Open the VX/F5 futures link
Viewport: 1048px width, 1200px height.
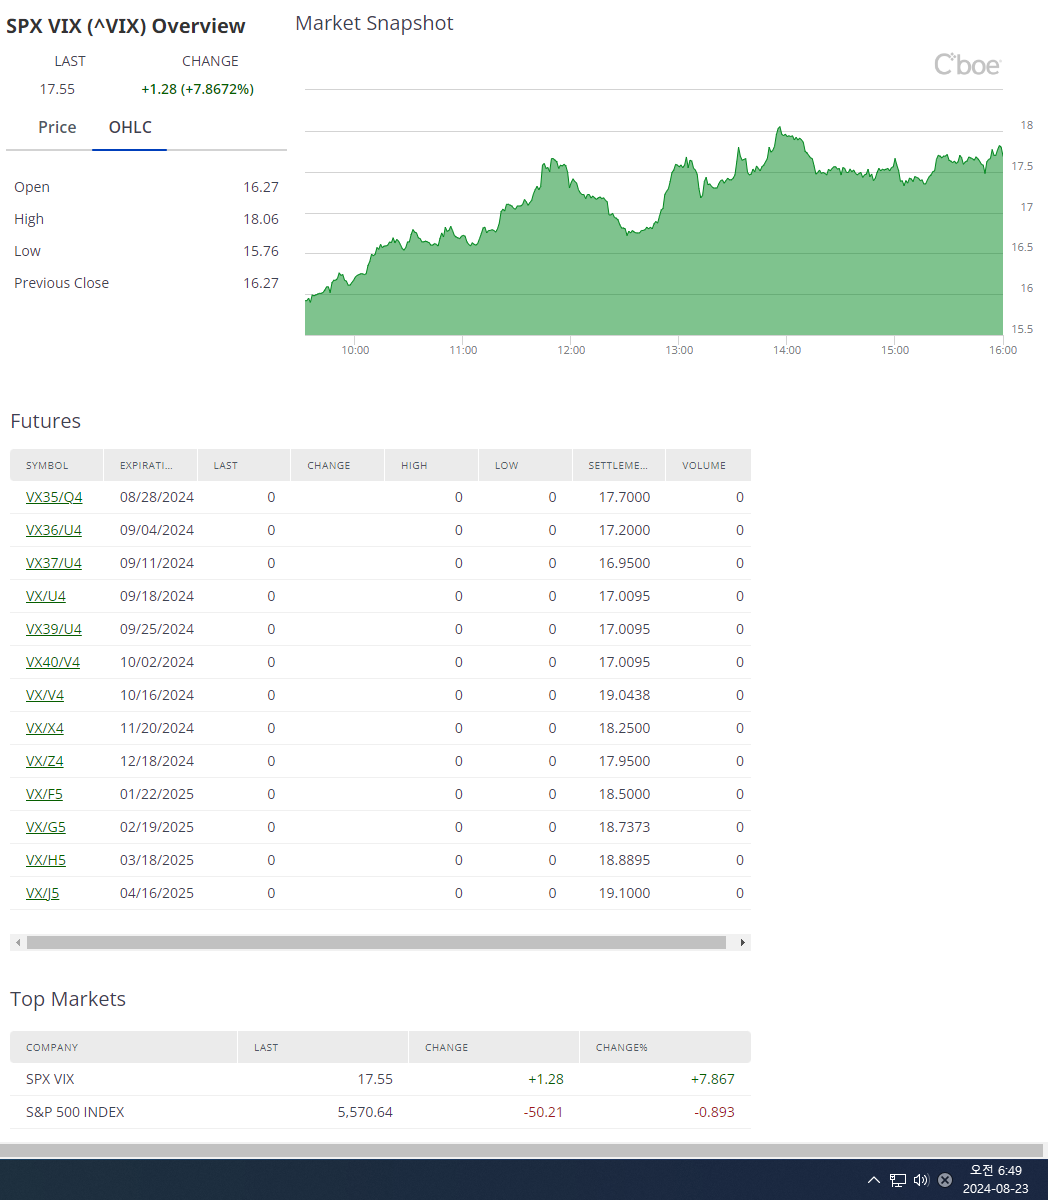coord(44,794)
